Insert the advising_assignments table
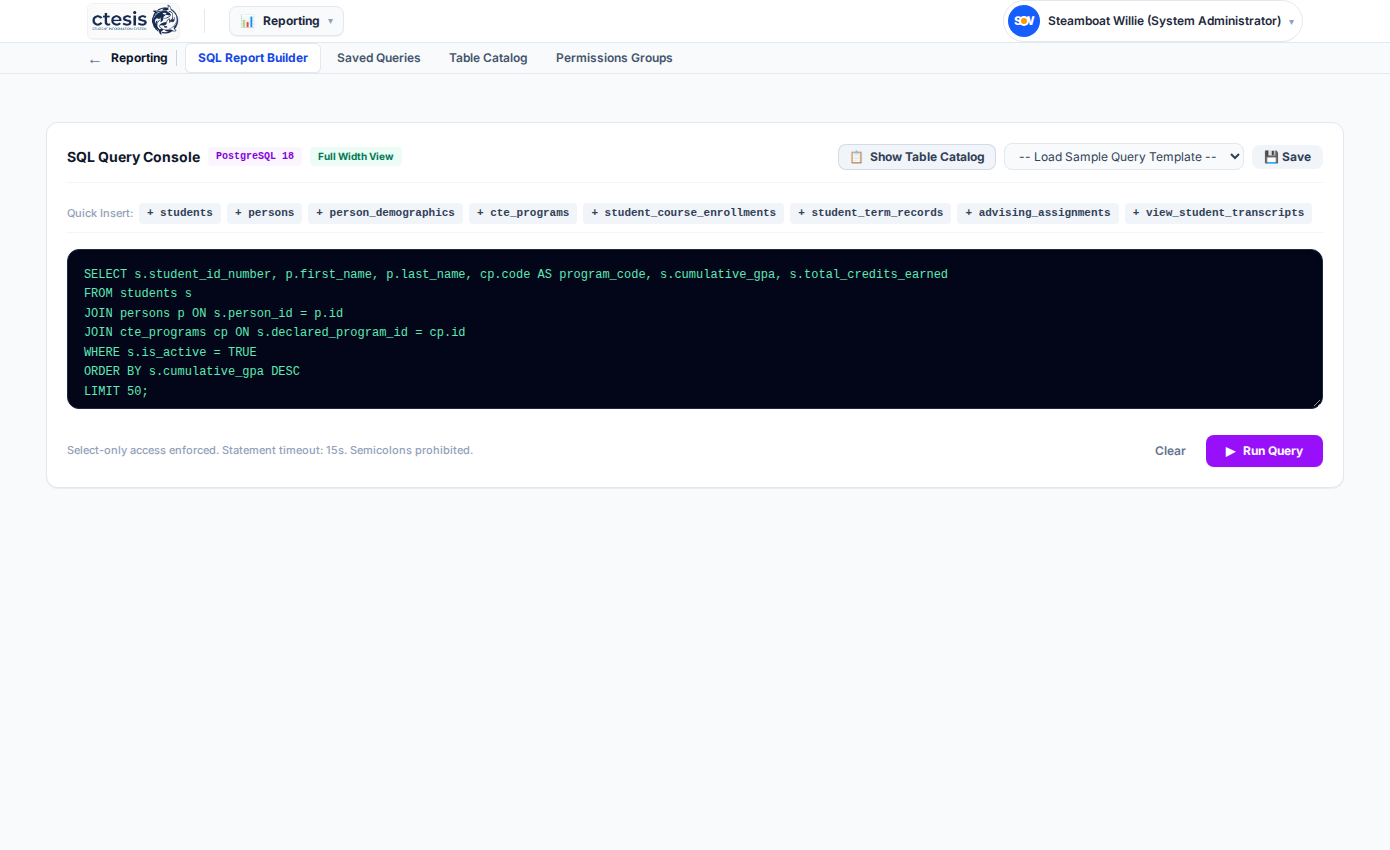Viewport: 1390px width, 850px height. (x=1038, y=213)
